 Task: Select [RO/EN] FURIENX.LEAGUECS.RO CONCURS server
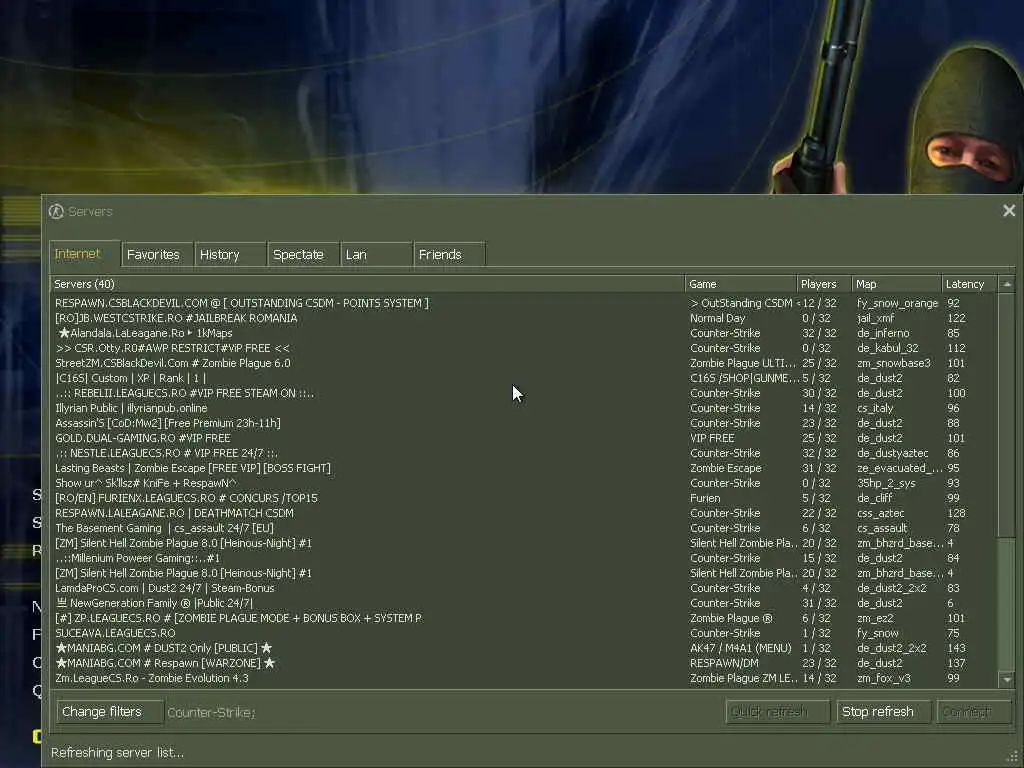click(526, 498)
